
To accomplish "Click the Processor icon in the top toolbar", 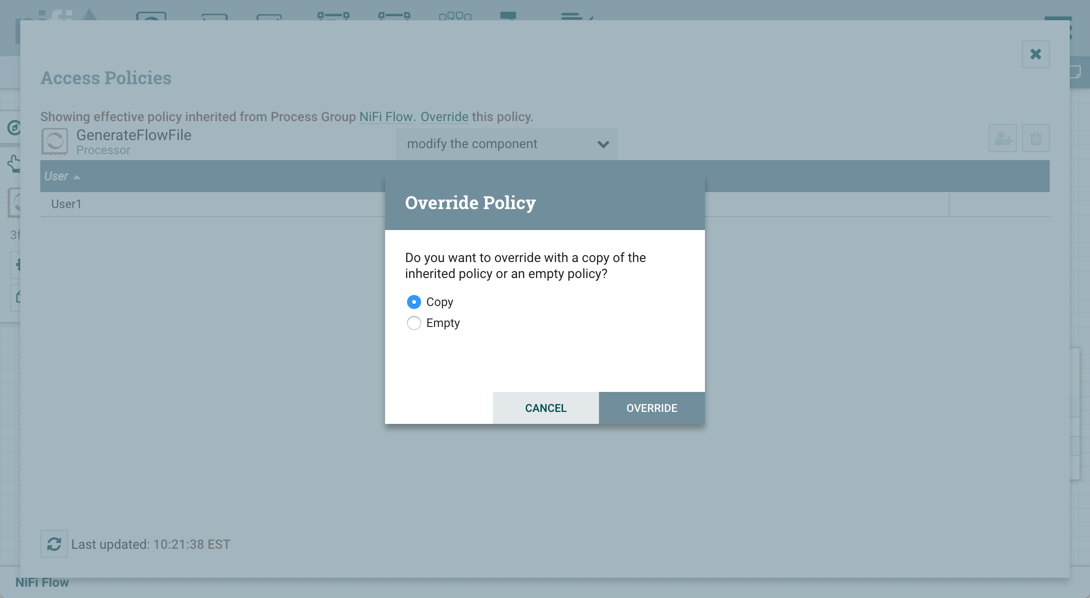I will click(x=151, y=15).
